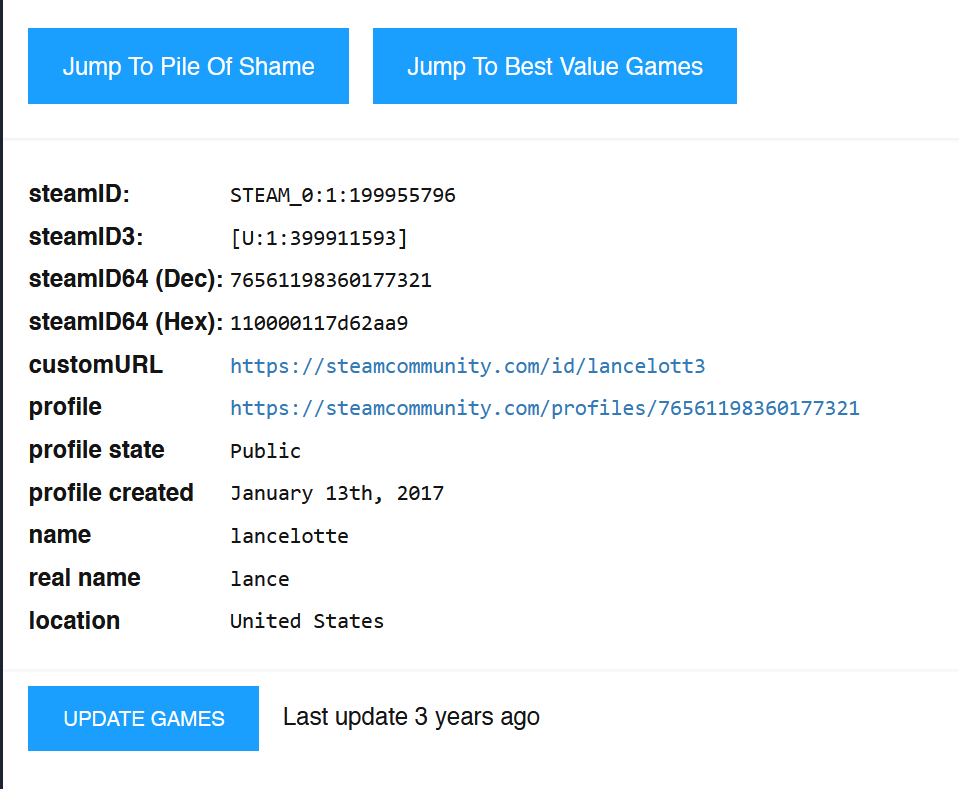Viewport: 959px width, 789px height.
Task: Click the UPDATE GAMES button
Action: (x=143, y=718)
